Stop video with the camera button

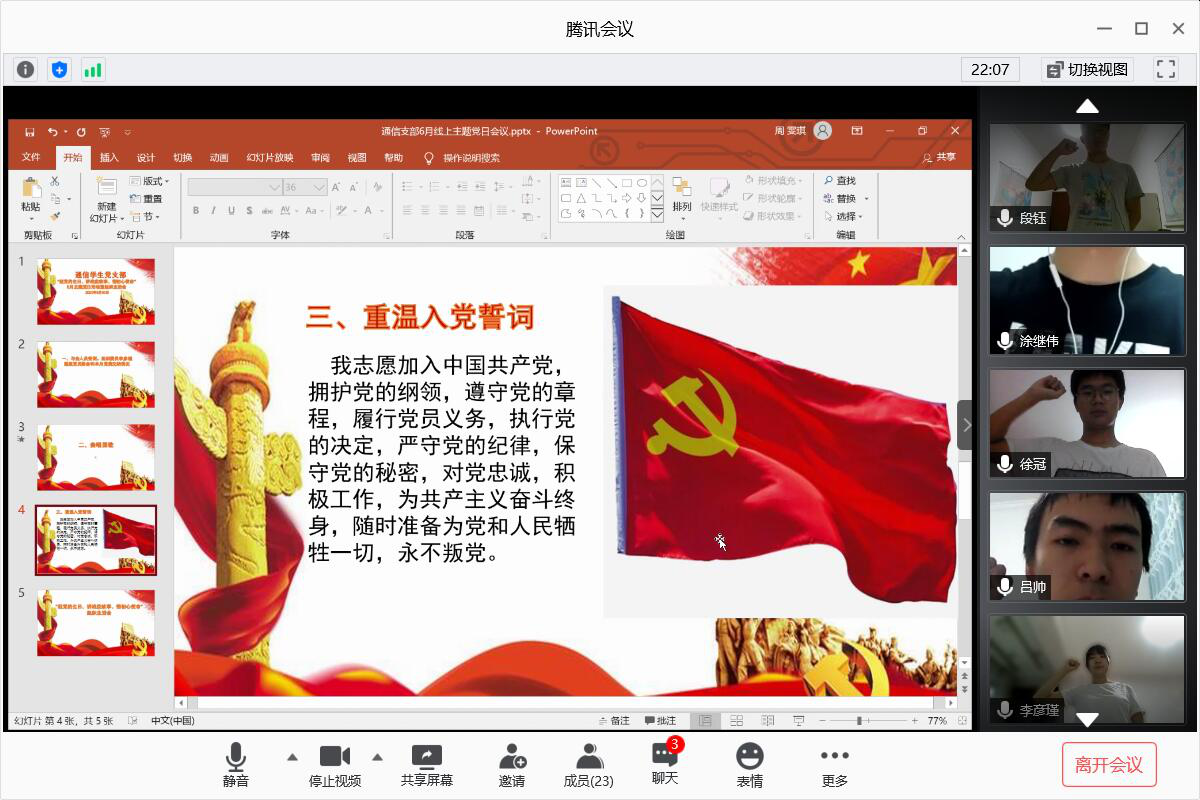(334, 765)
